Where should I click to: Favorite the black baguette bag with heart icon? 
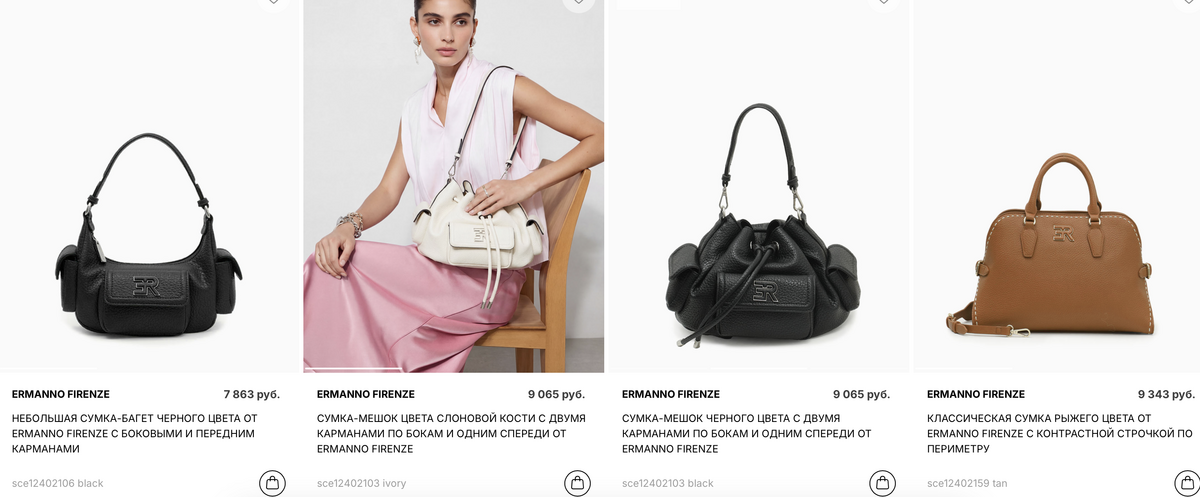click(273, 3)
